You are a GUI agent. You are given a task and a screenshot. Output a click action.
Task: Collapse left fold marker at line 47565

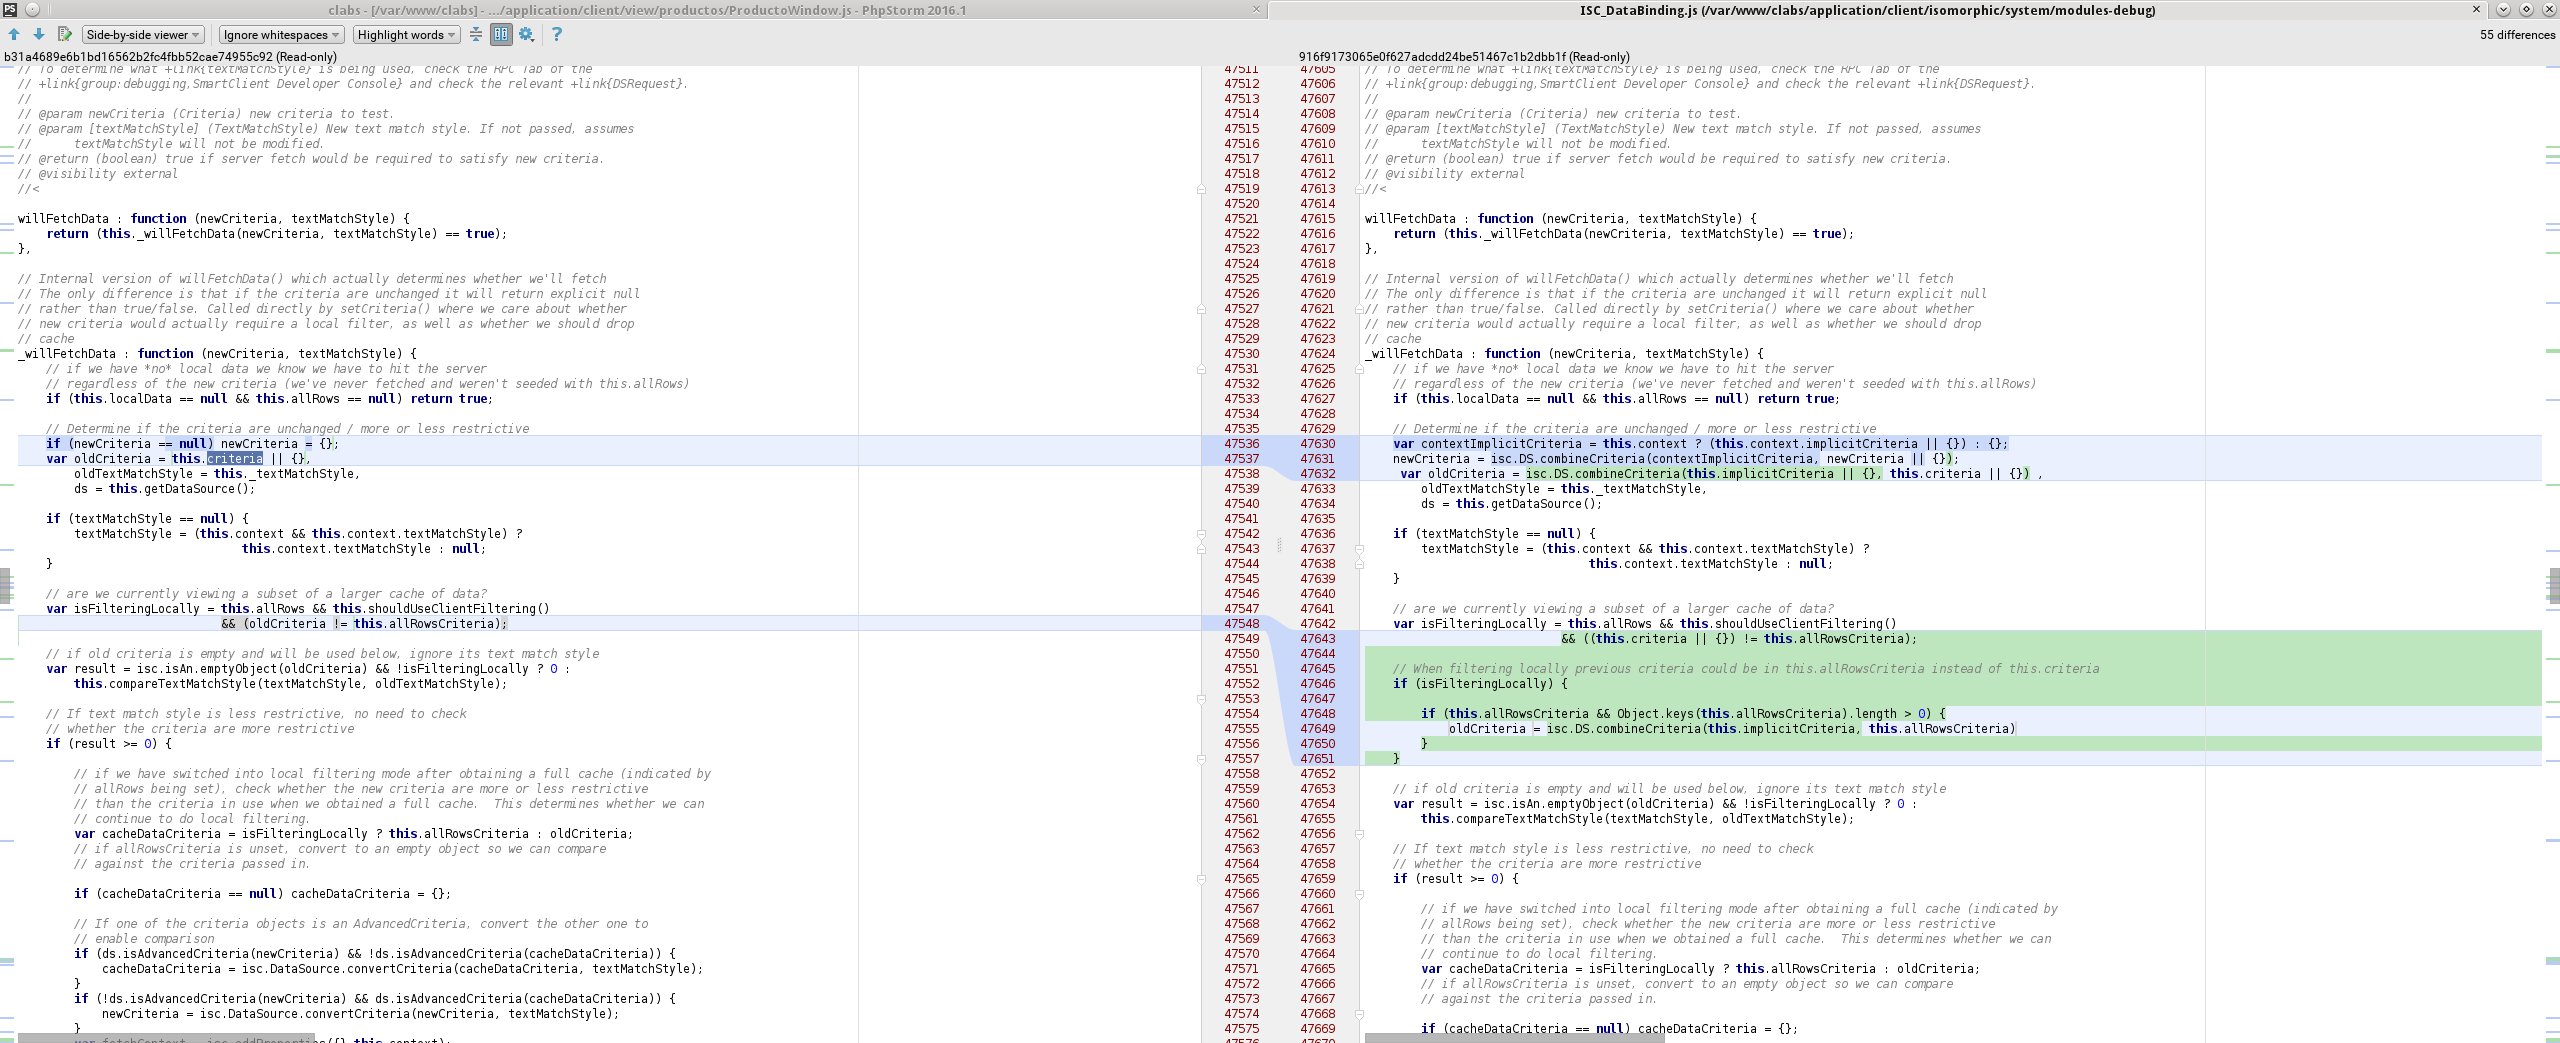1202,879
